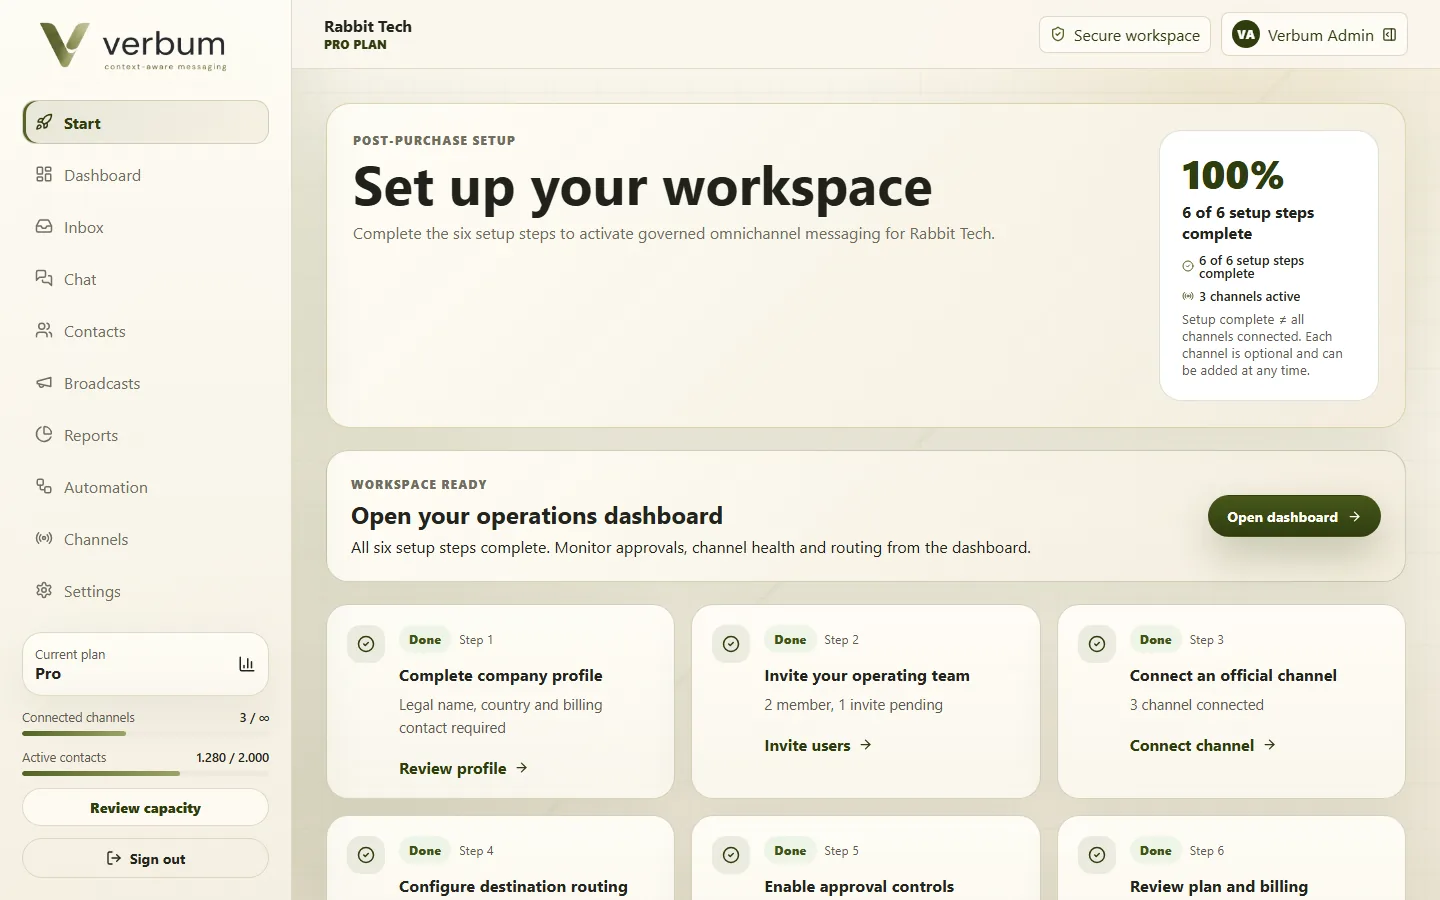Click the VA avatar badge
Image resolution: width=1440 pixels, height=900 pixels.
(1246, 35)
